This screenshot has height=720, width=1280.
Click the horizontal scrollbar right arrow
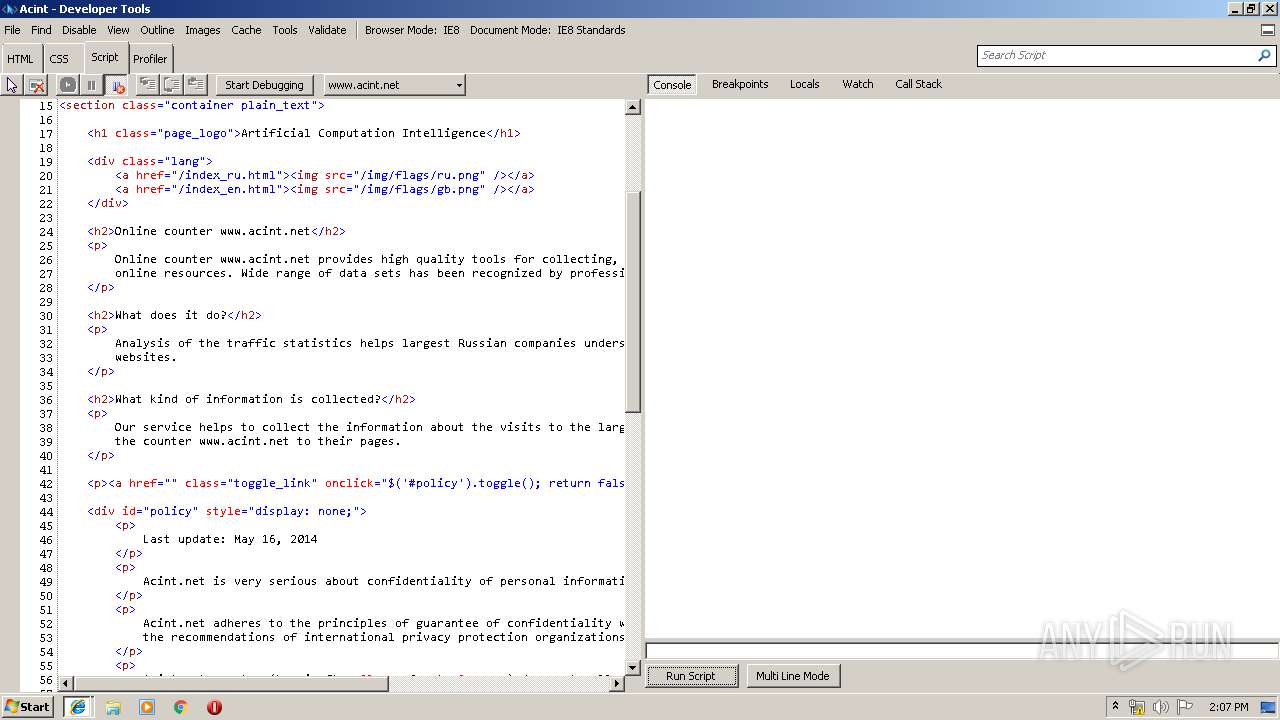point(617,683)
